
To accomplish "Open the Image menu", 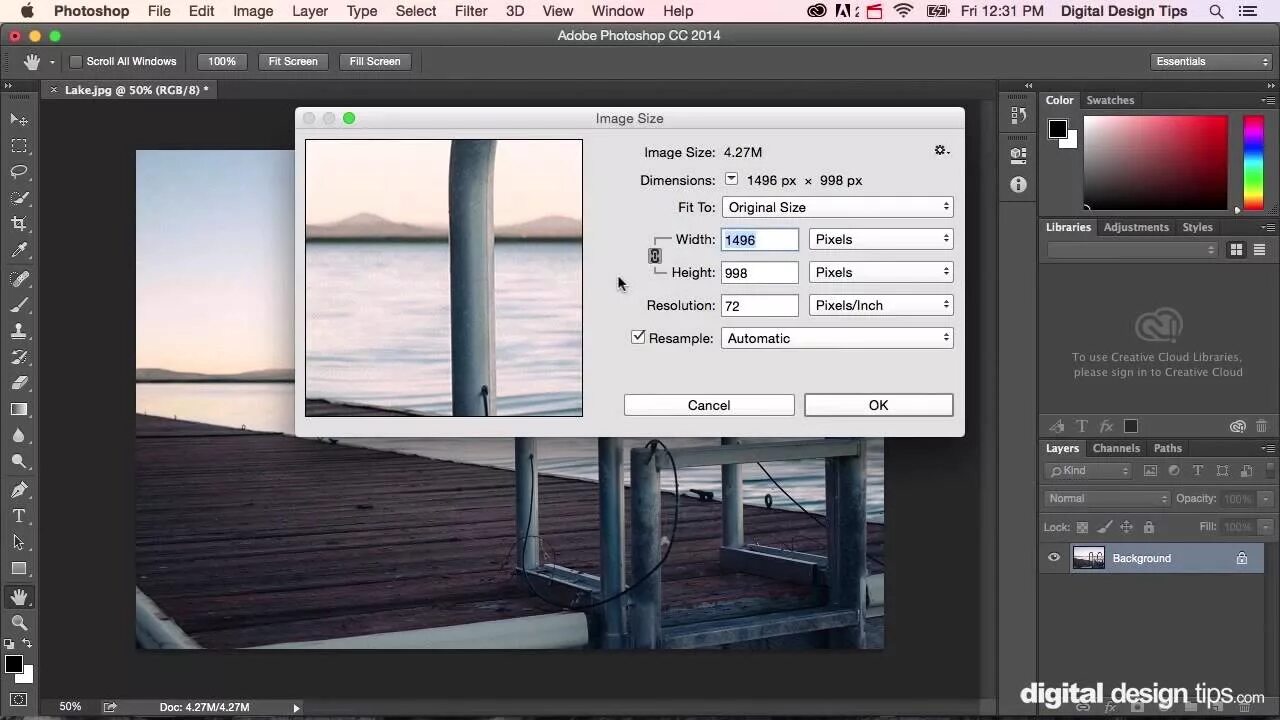I will tap(253, 11).
